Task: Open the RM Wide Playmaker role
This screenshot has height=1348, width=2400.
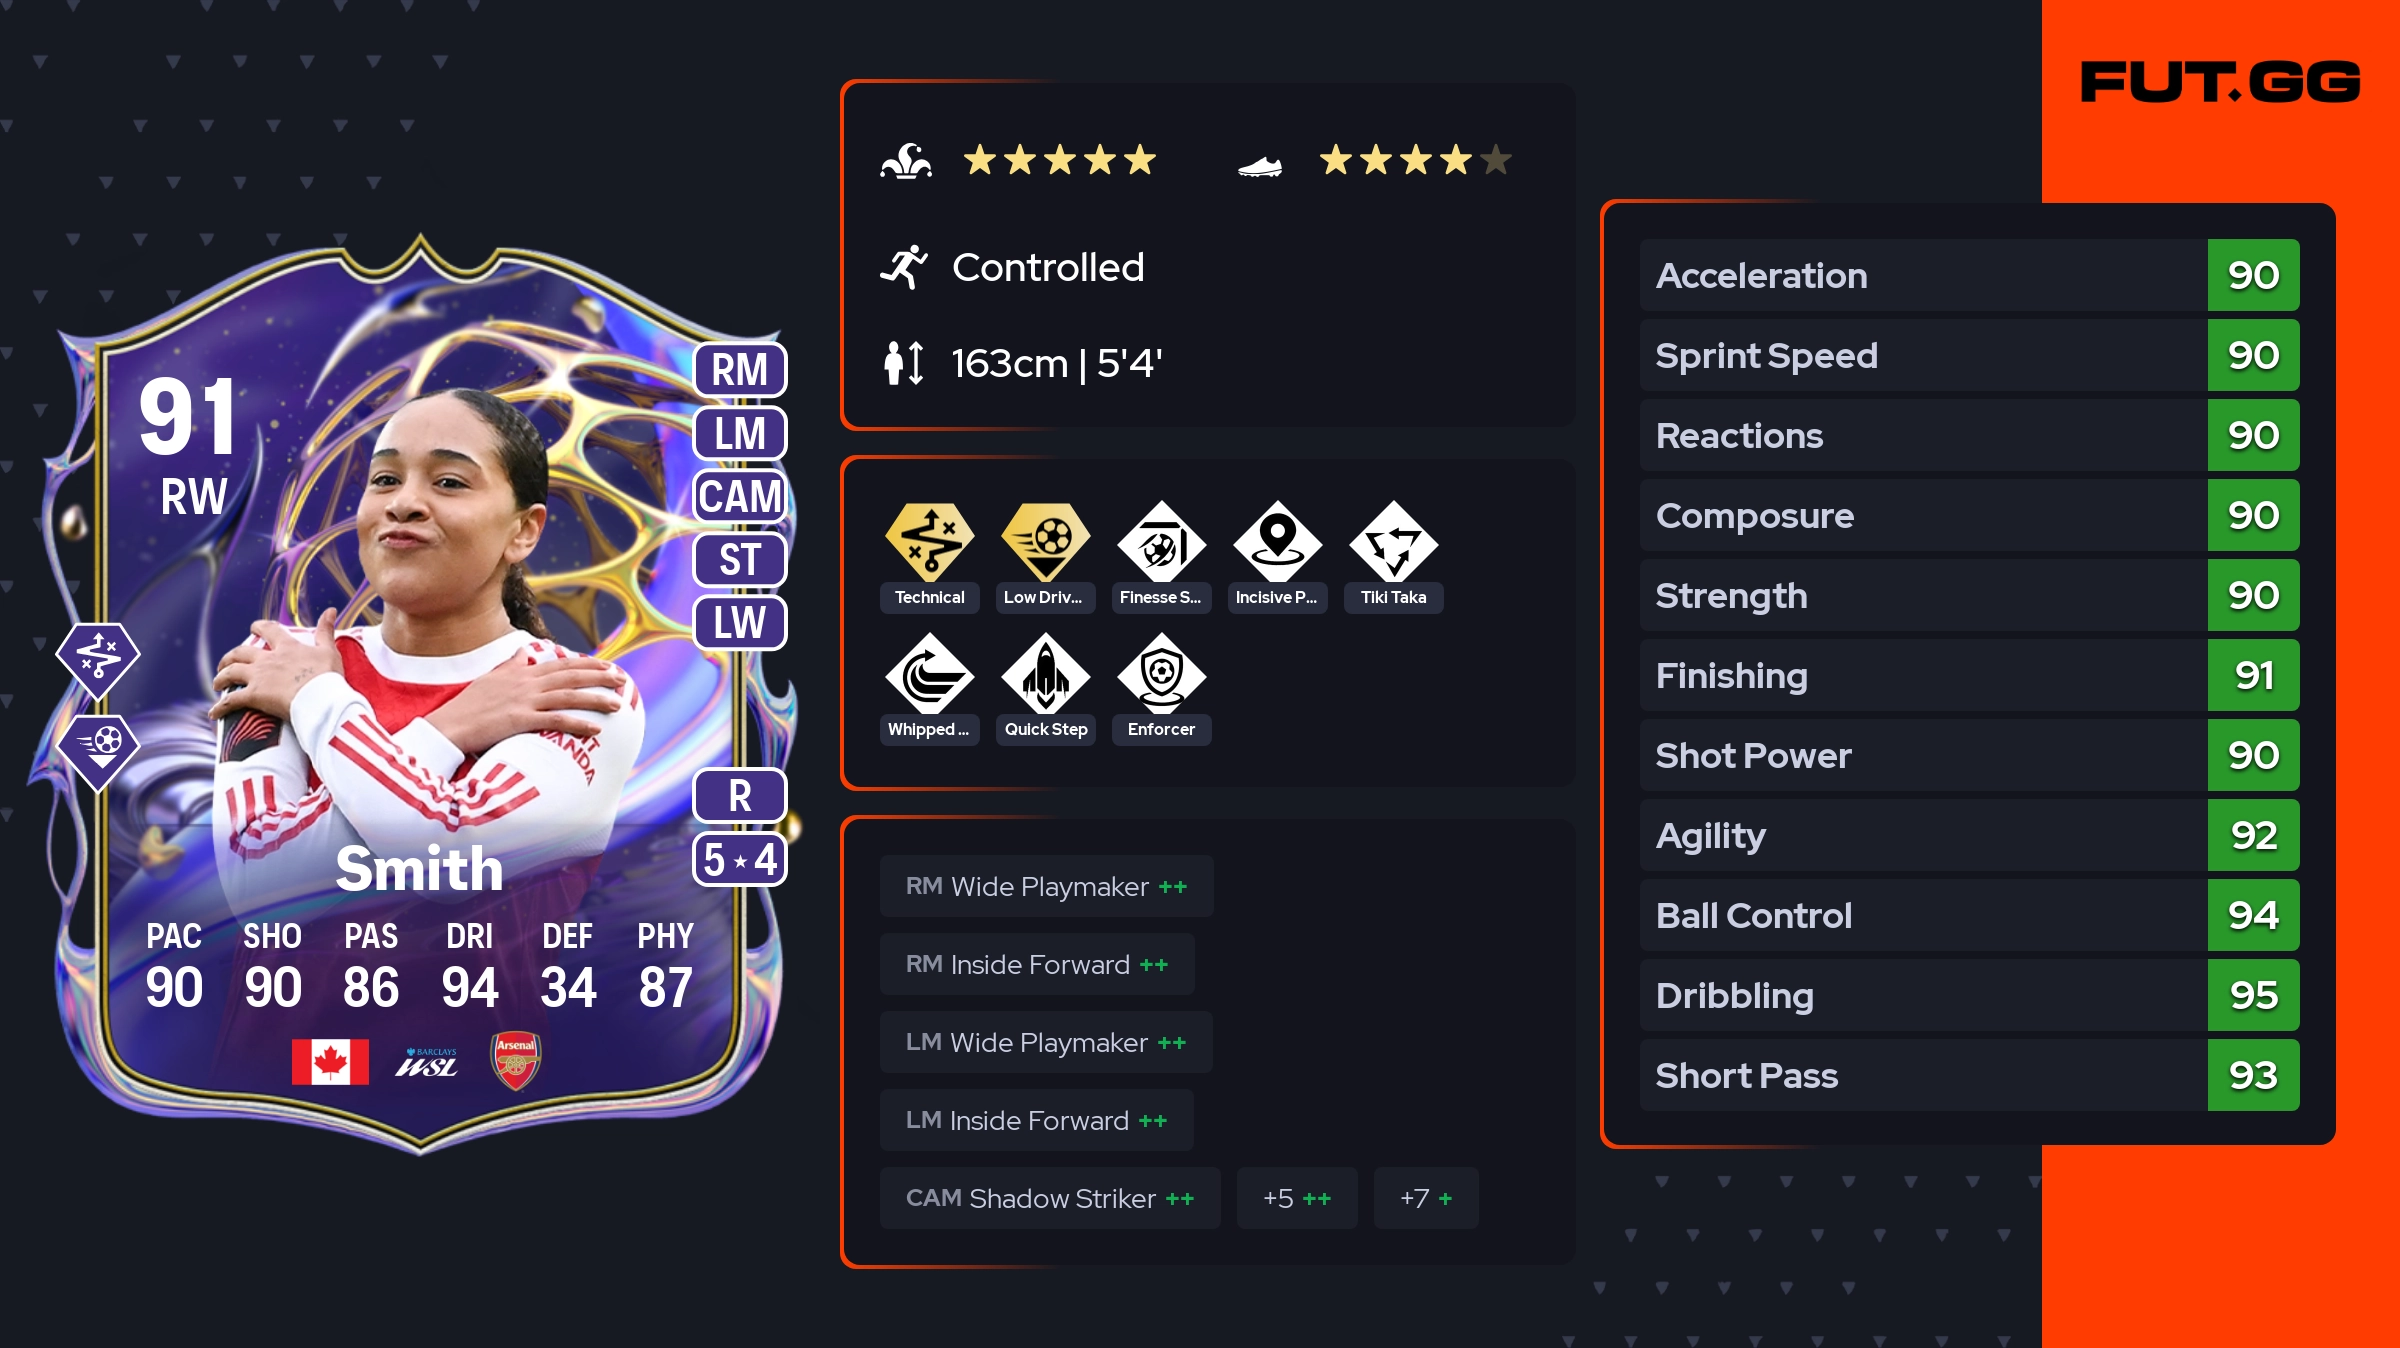Action: [x=1046, y=886]
